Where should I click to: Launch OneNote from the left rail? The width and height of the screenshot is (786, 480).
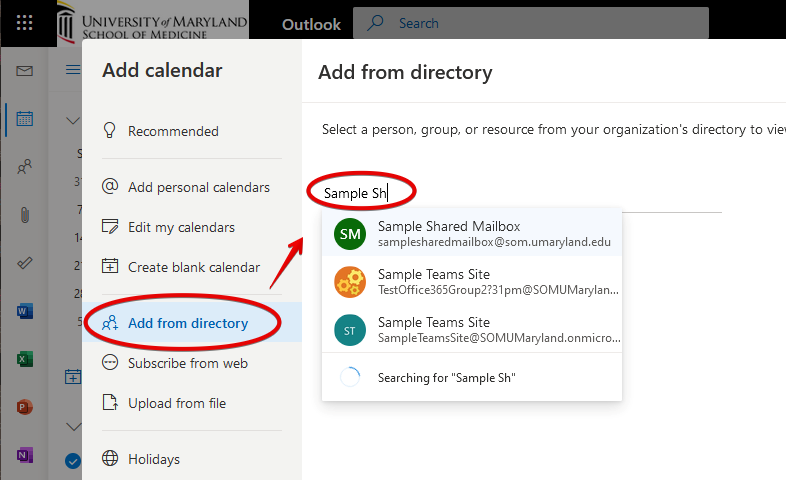point(25,455)
